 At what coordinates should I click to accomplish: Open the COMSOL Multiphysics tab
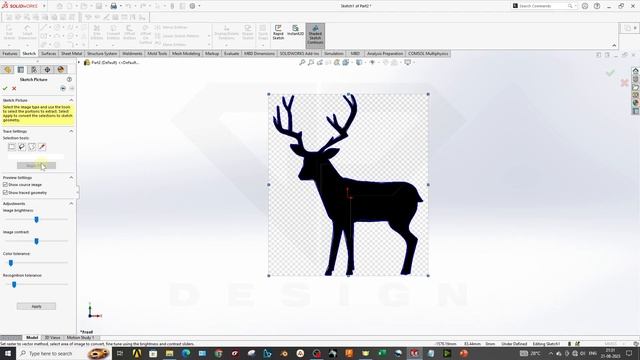click(428, 53)
